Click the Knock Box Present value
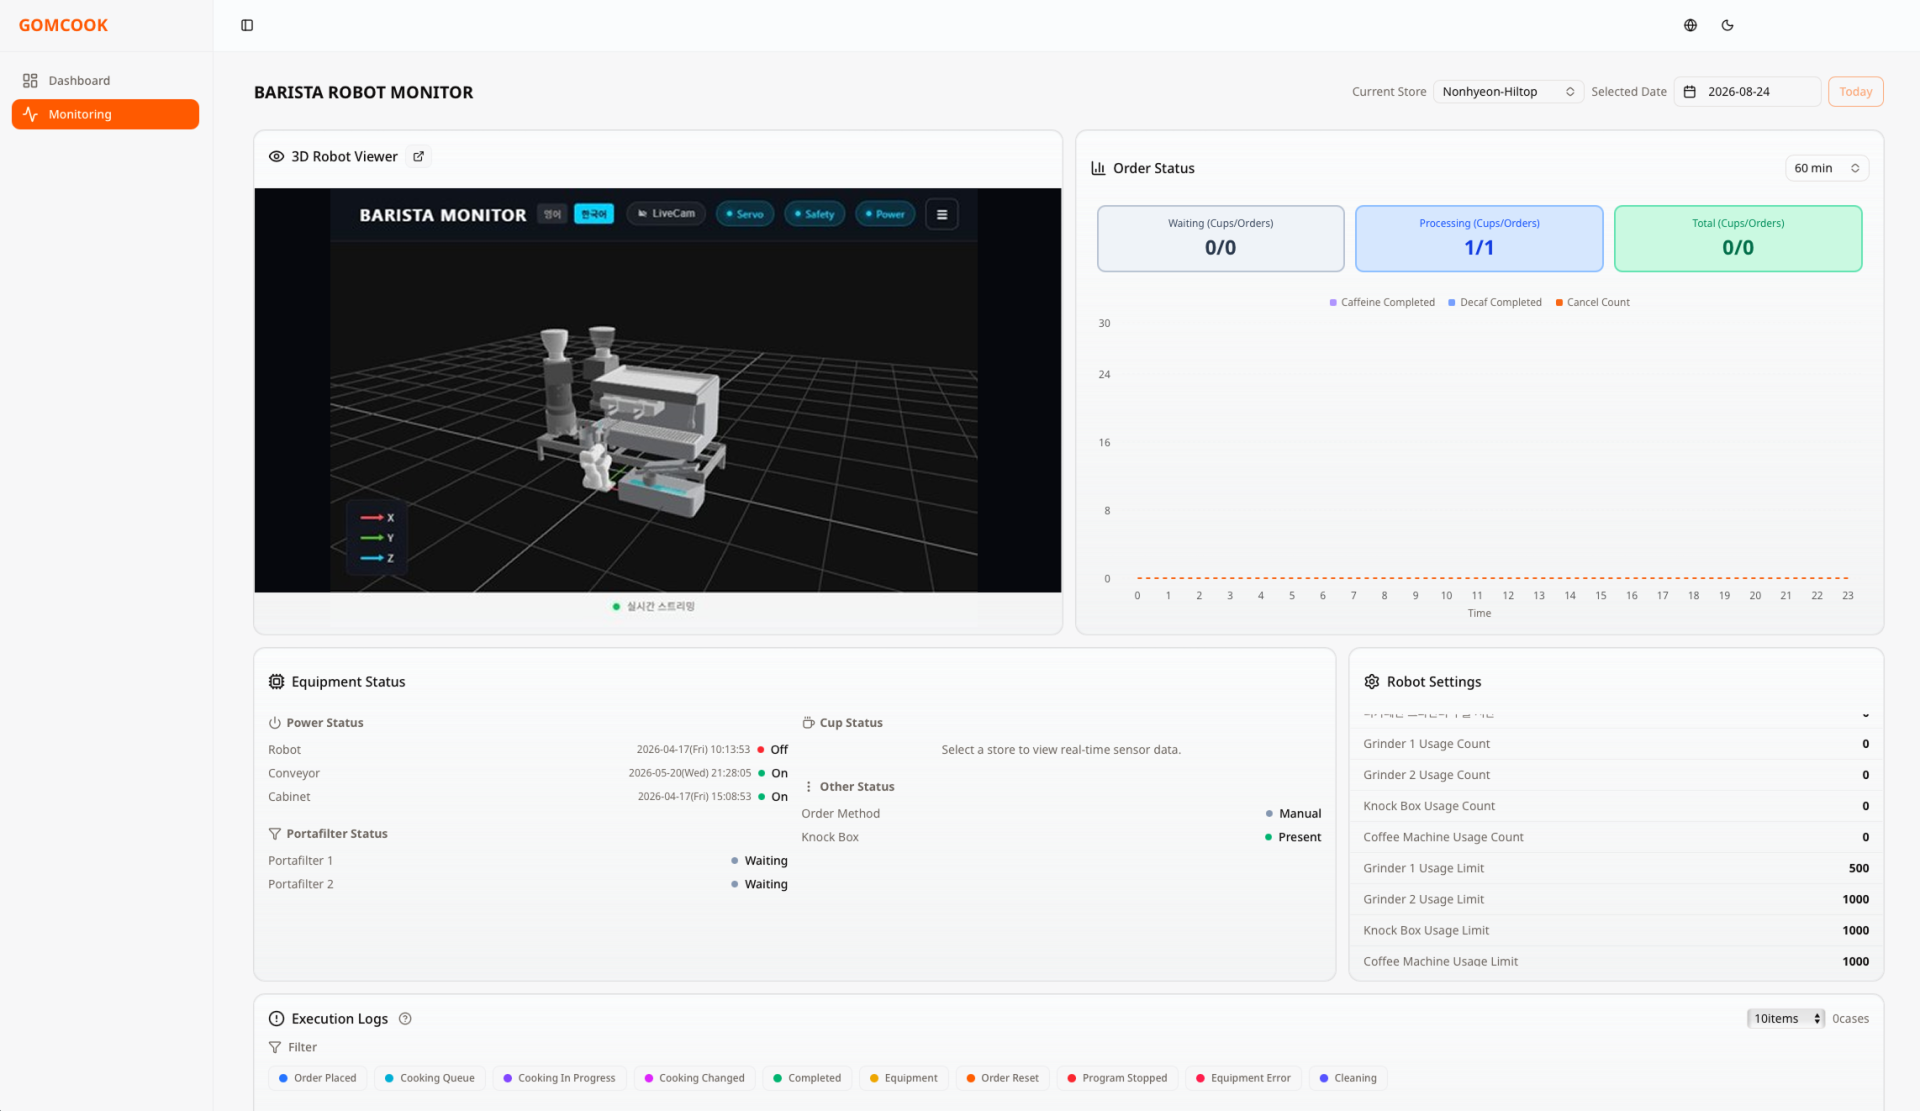Viewport: 1920px width, 1111px height. coord(1293,837)
